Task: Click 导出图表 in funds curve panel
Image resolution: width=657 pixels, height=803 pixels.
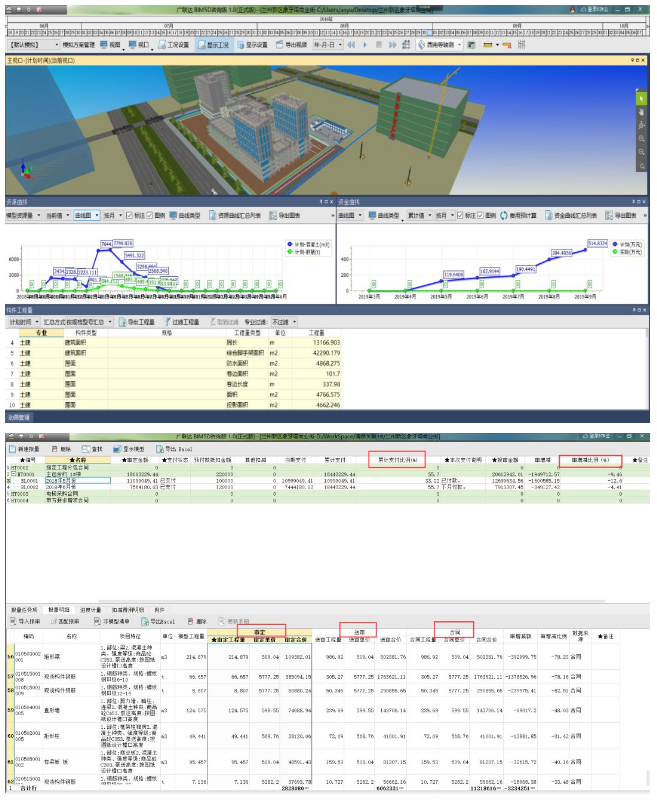Action: pyautogui.click(x=621, y=216)
